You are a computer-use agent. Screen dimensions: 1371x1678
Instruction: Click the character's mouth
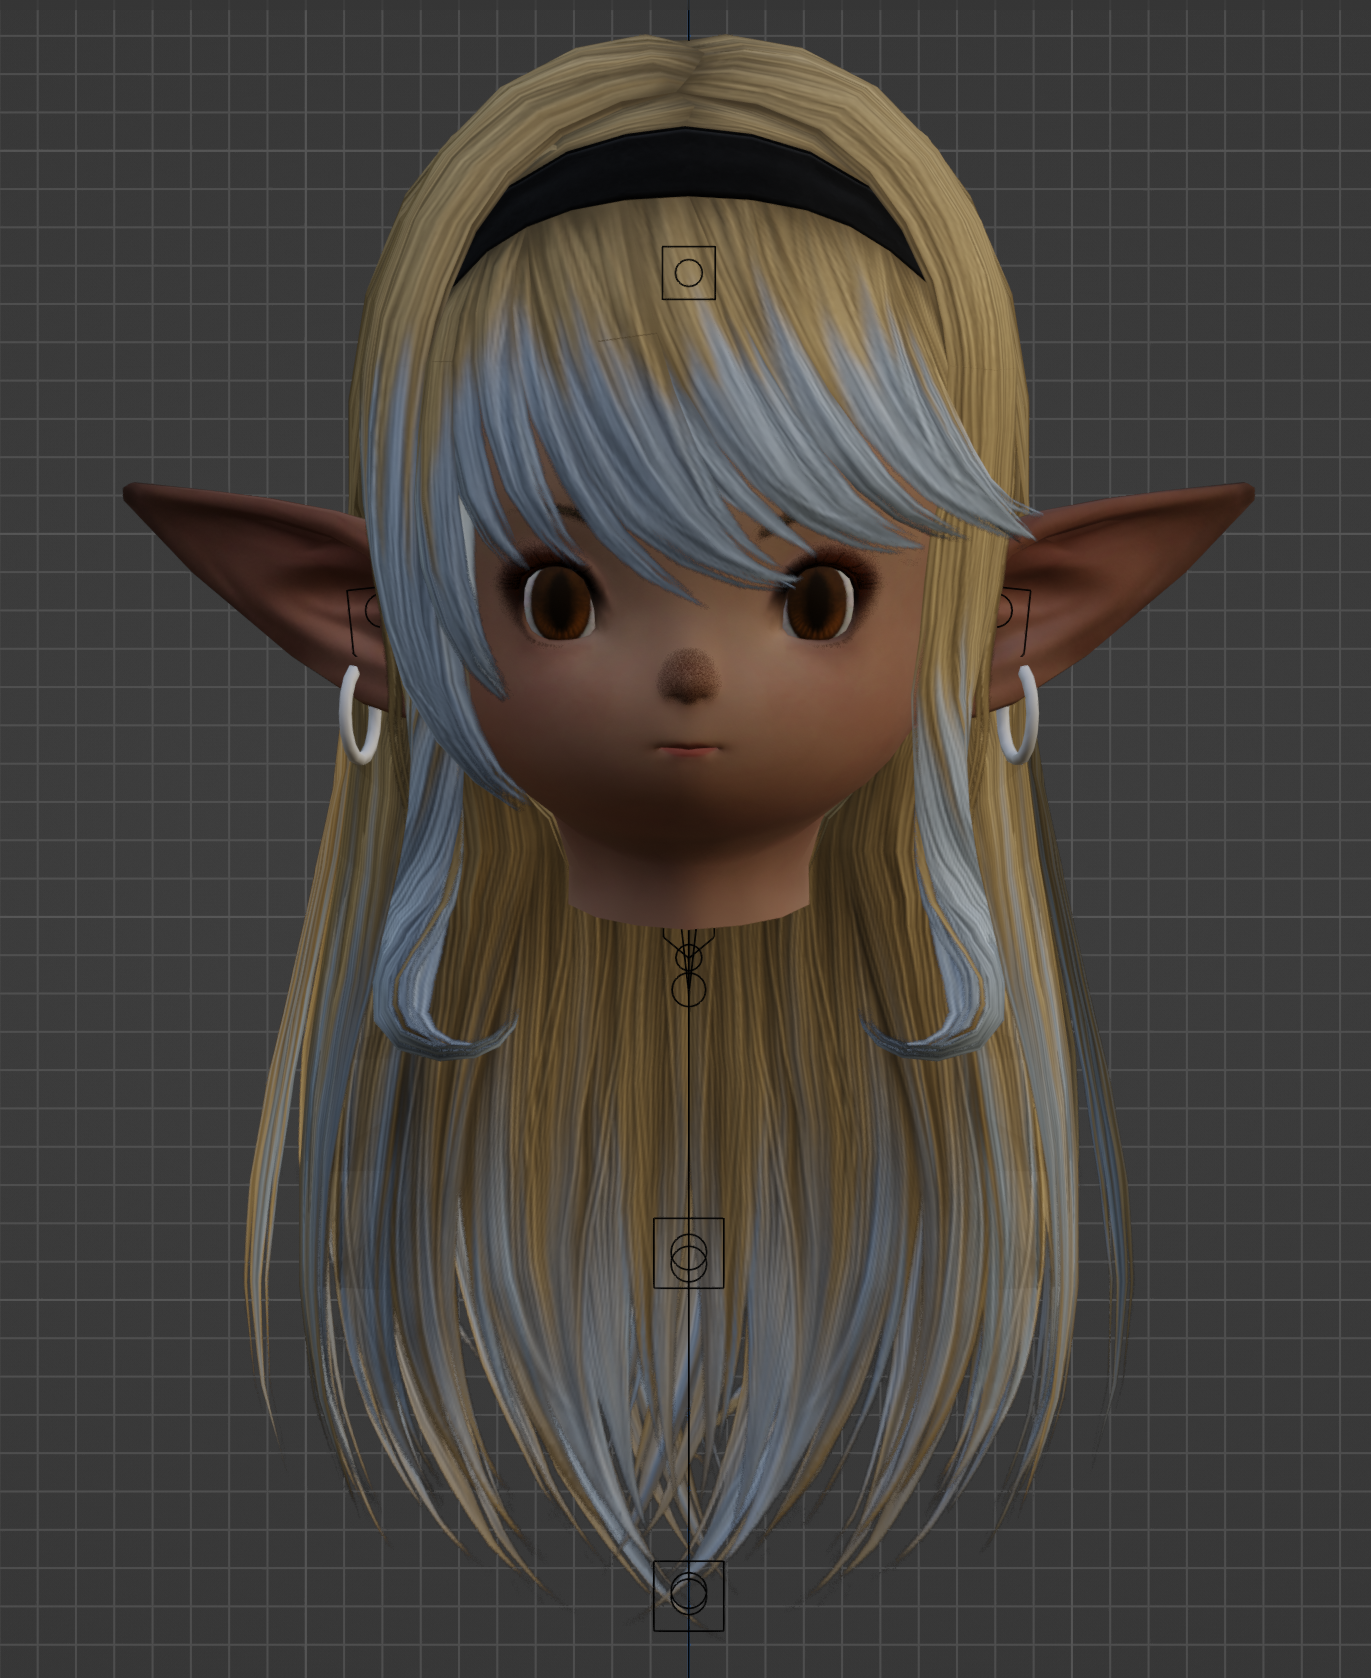click(686, 748)
